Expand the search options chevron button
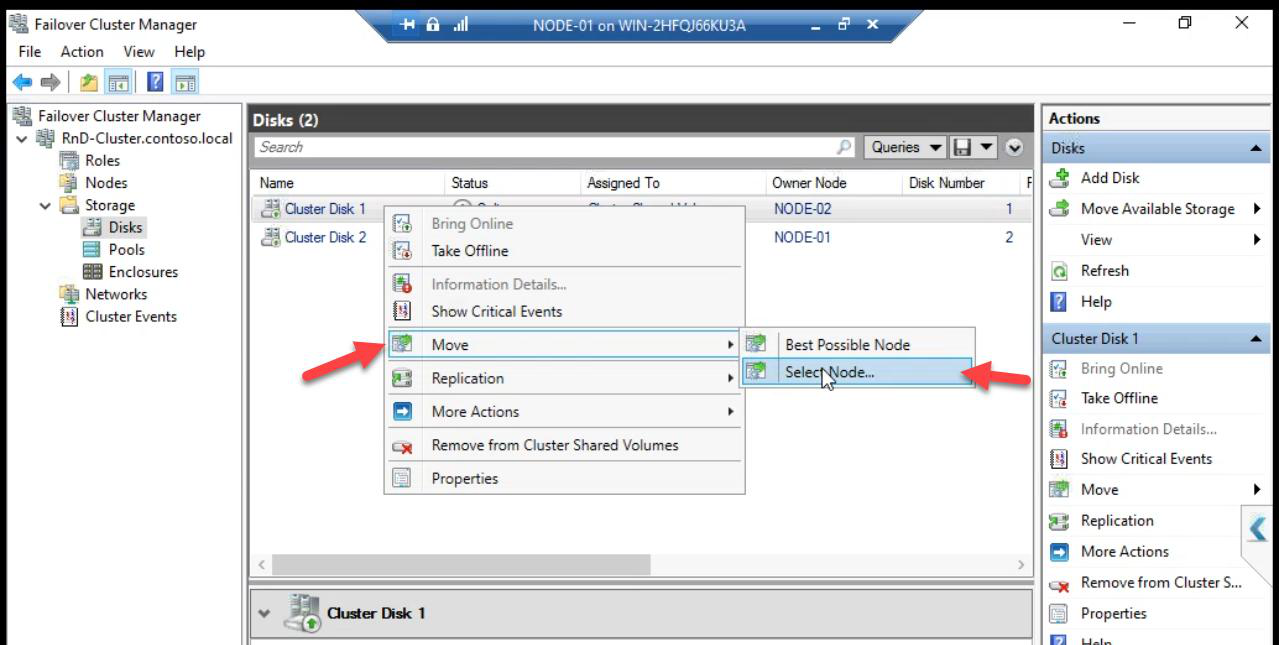 click(x=1014, y=147)
